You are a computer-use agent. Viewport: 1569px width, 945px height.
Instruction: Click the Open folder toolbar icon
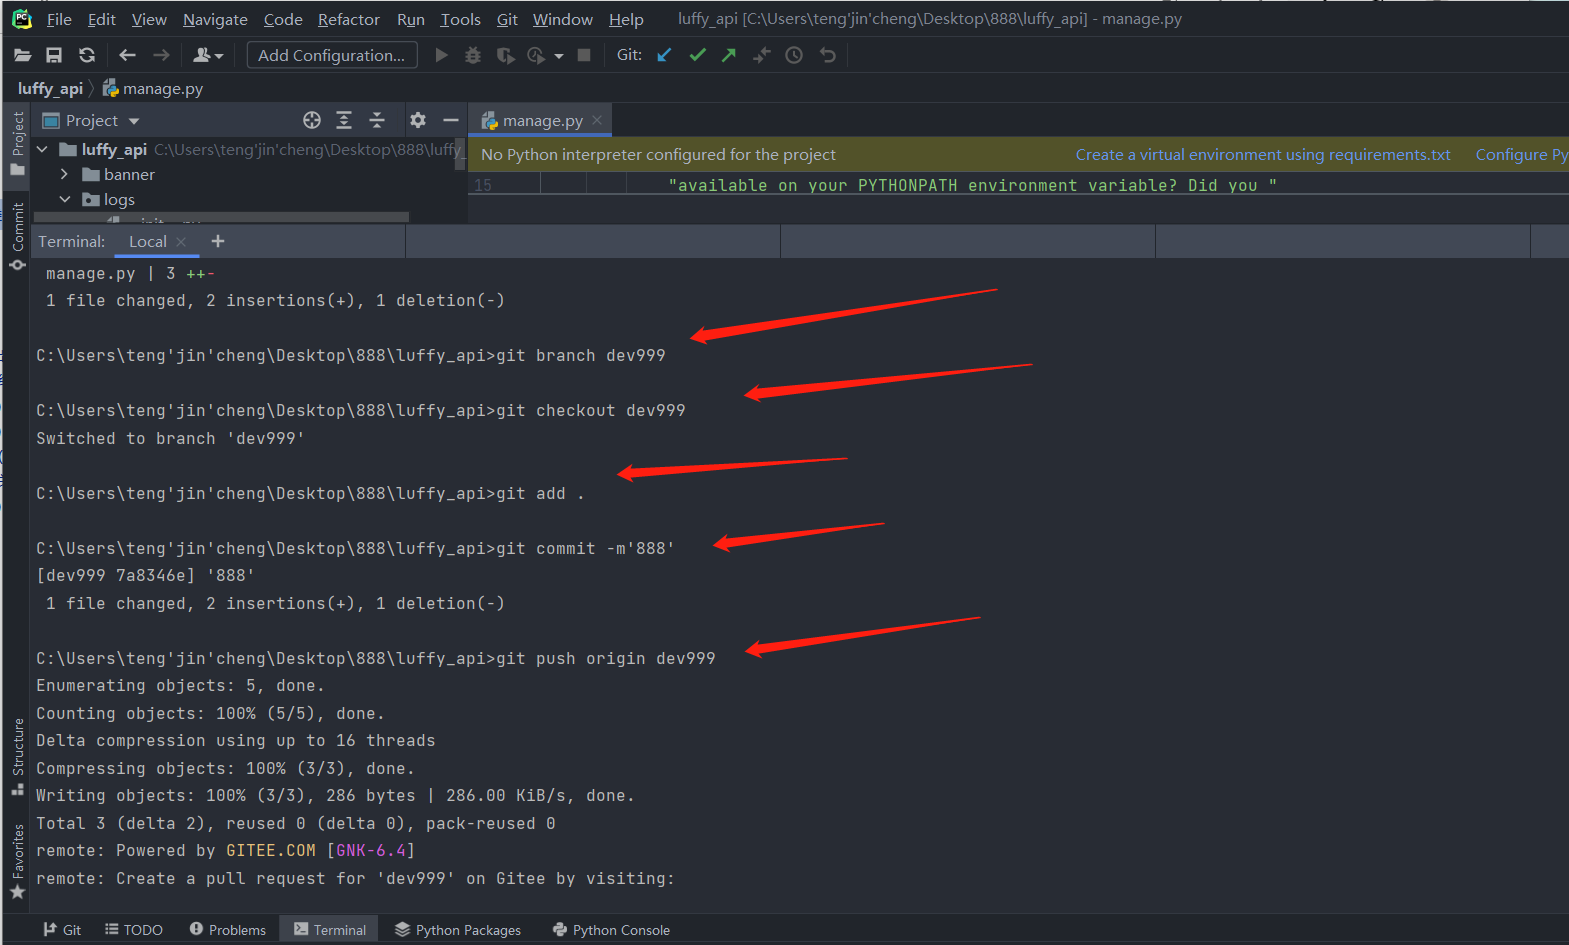[22, 55]
